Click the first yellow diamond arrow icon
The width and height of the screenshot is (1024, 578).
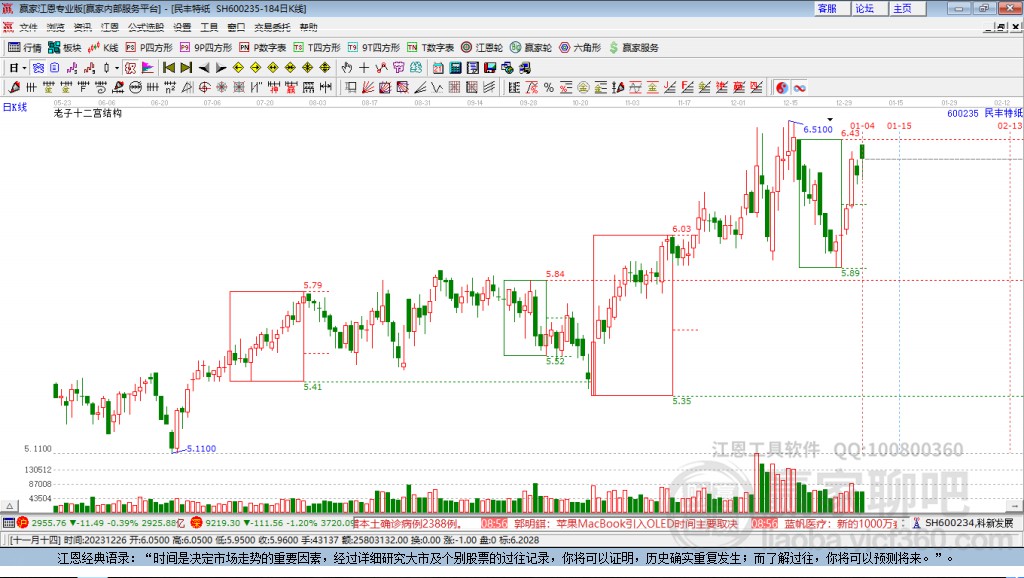(238, 67)
